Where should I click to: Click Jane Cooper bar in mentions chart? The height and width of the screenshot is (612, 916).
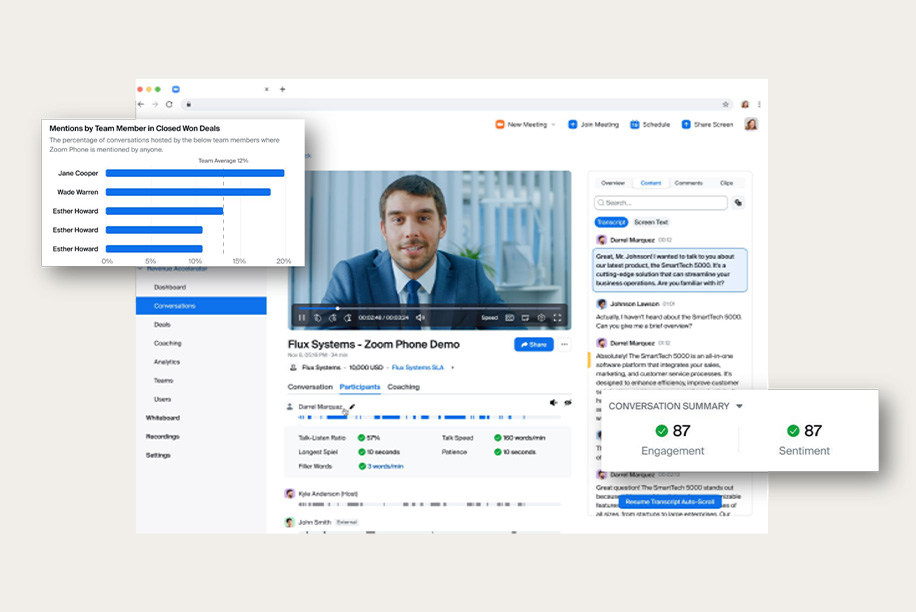pos(195,173)
